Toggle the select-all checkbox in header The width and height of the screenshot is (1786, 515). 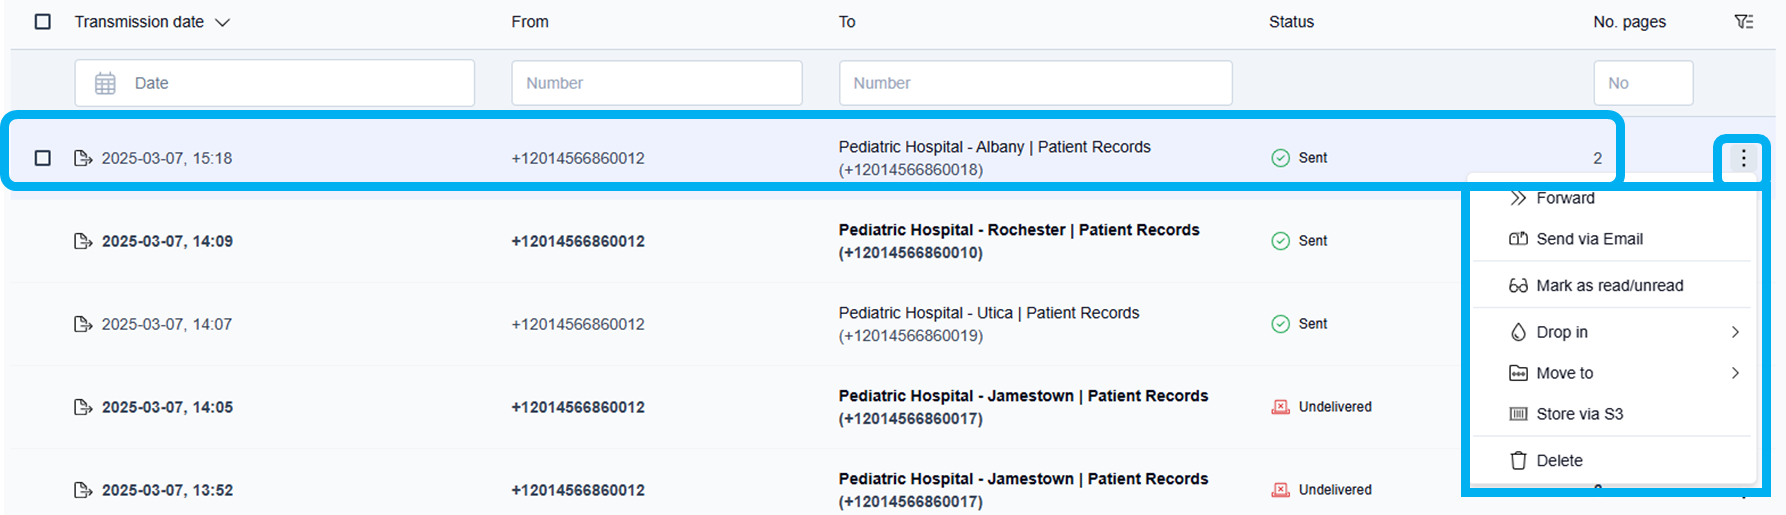click(43, 22)
